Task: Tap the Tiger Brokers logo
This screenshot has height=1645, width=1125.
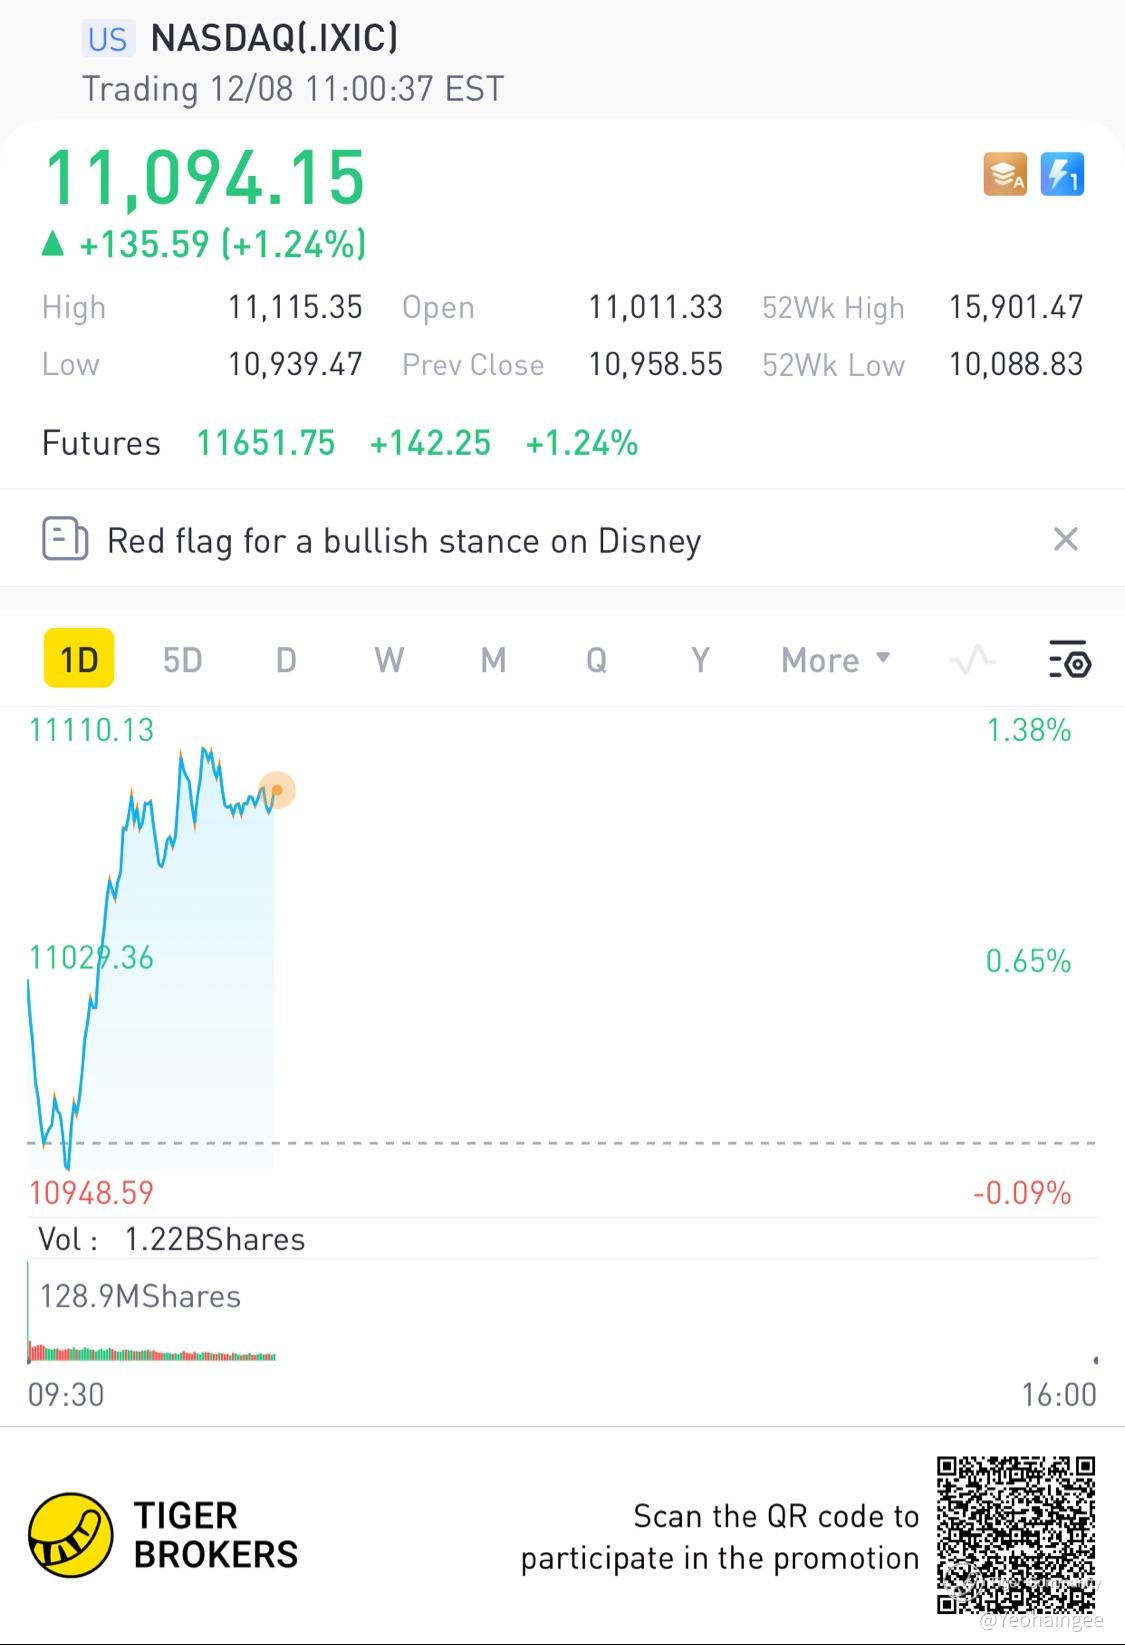Action: click(x=70, y=1535)
